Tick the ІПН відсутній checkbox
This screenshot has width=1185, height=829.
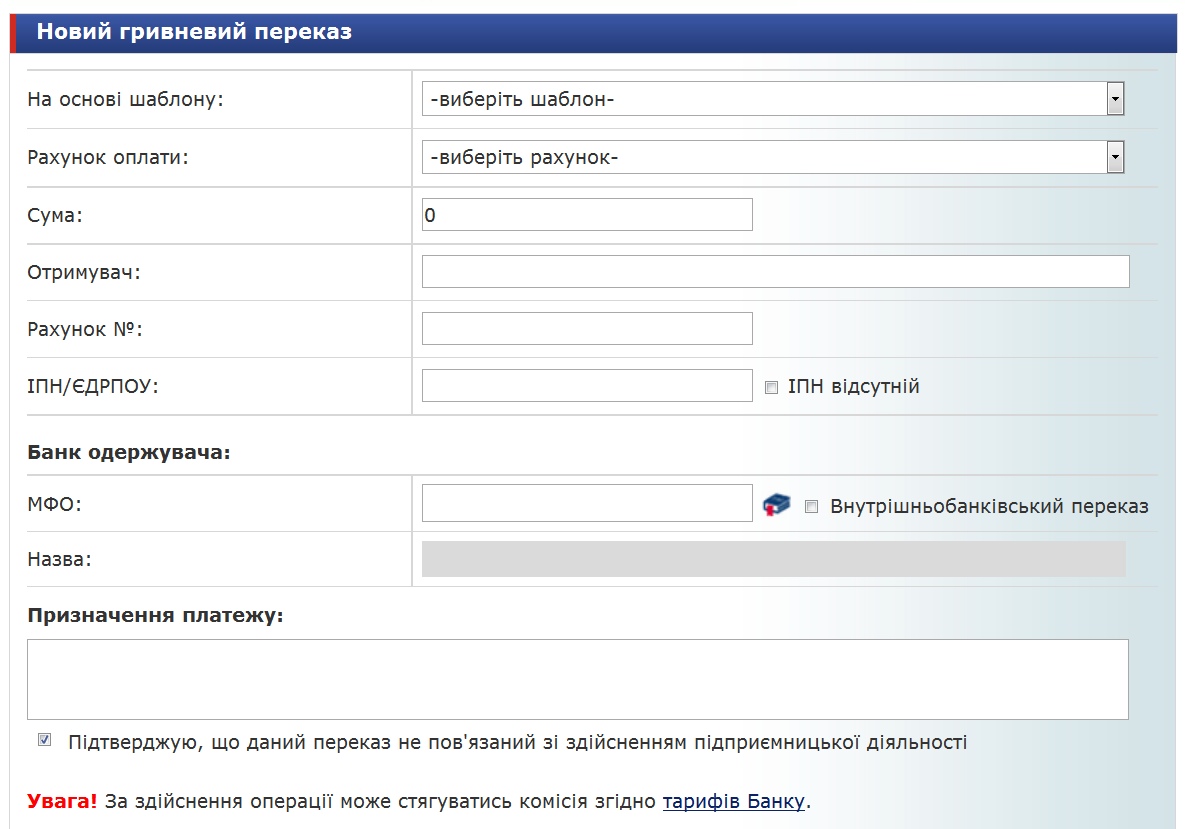pos(772,388)
